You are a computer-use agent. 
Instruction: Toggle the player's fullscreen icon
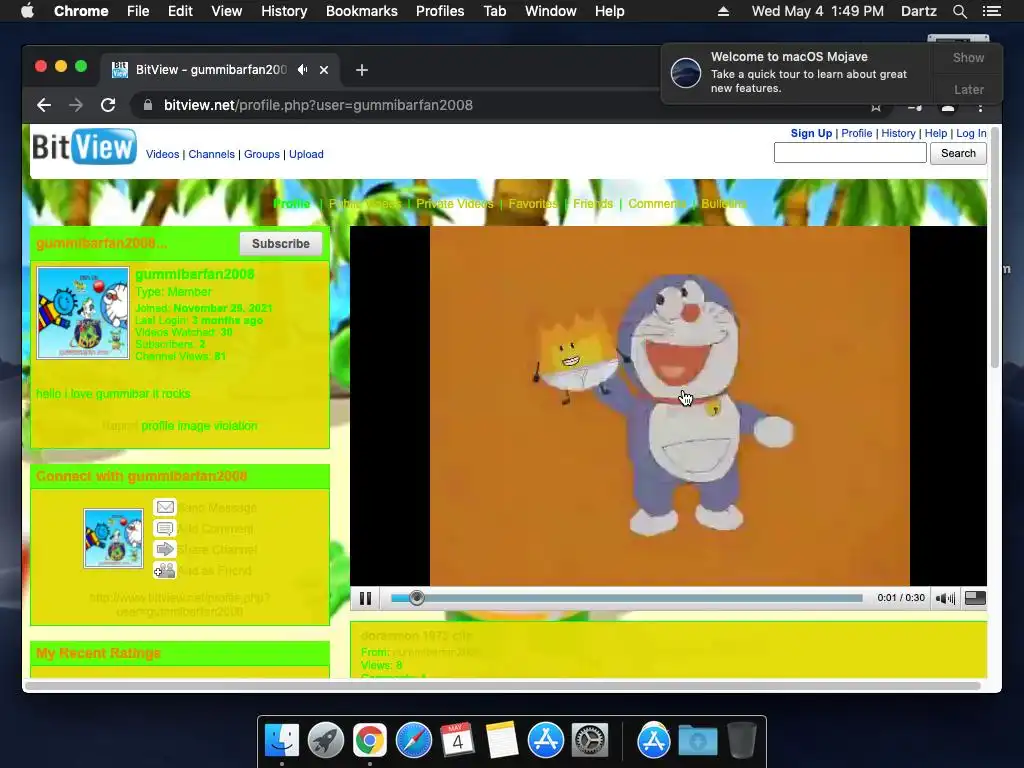[x=975, y=598]
